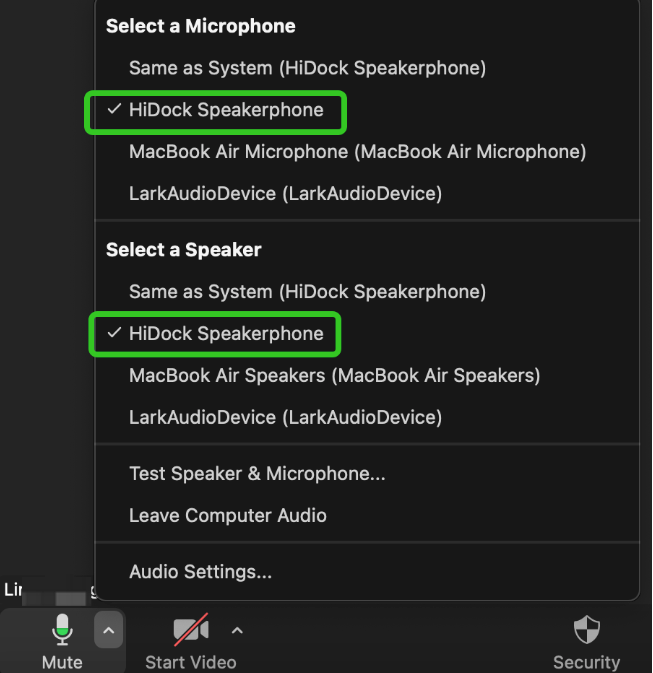Collapse audio options chevron beside Mute

[x=109, y=630]
